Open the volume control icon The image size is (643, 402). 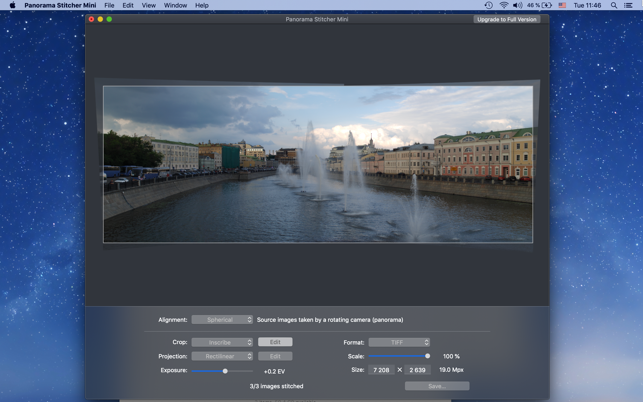tap(518, 5)
